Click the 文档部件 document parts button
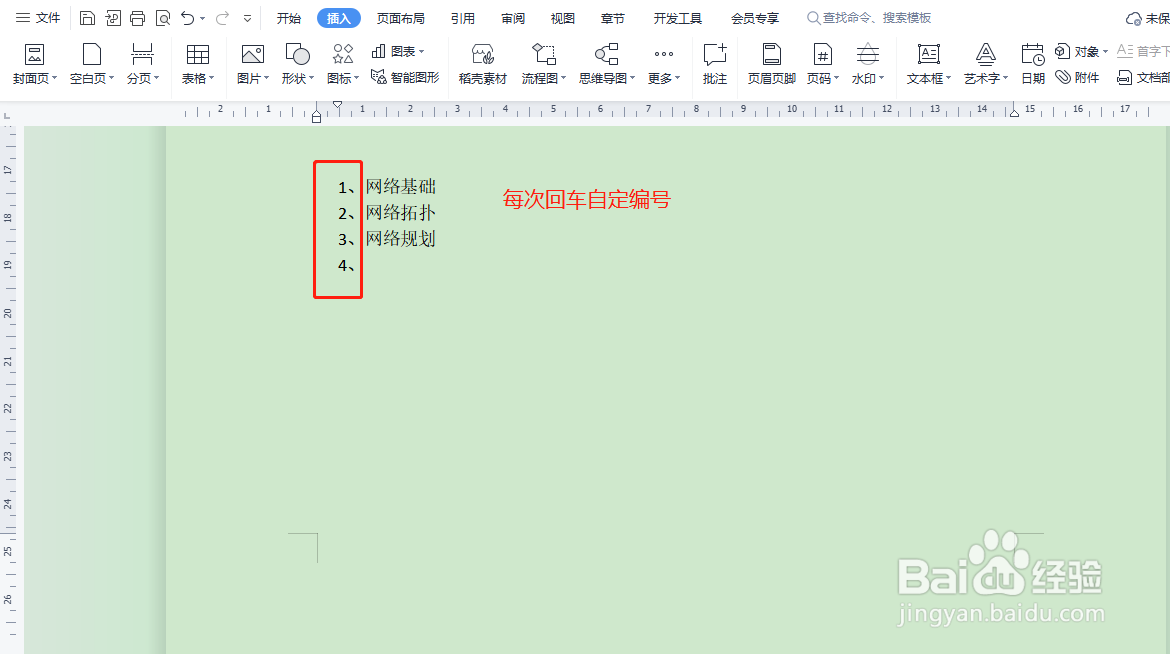 coord(1143,77)
